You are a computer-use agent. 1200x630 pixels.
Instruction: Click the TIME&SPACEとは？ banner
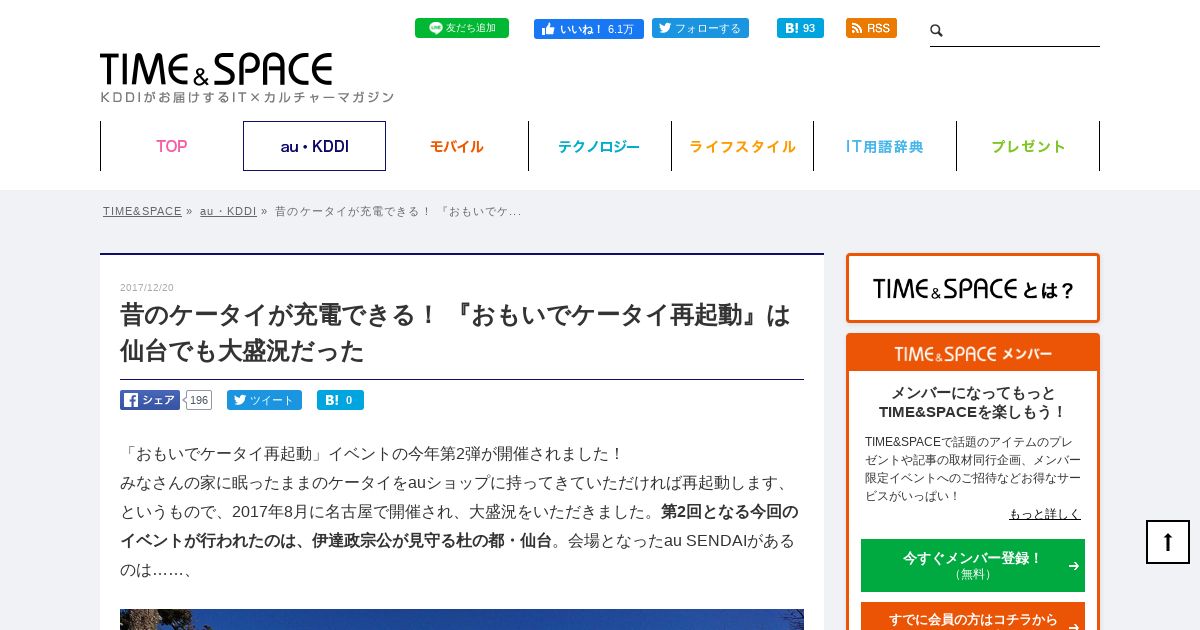pyautogui.click(x=973, y=288)
